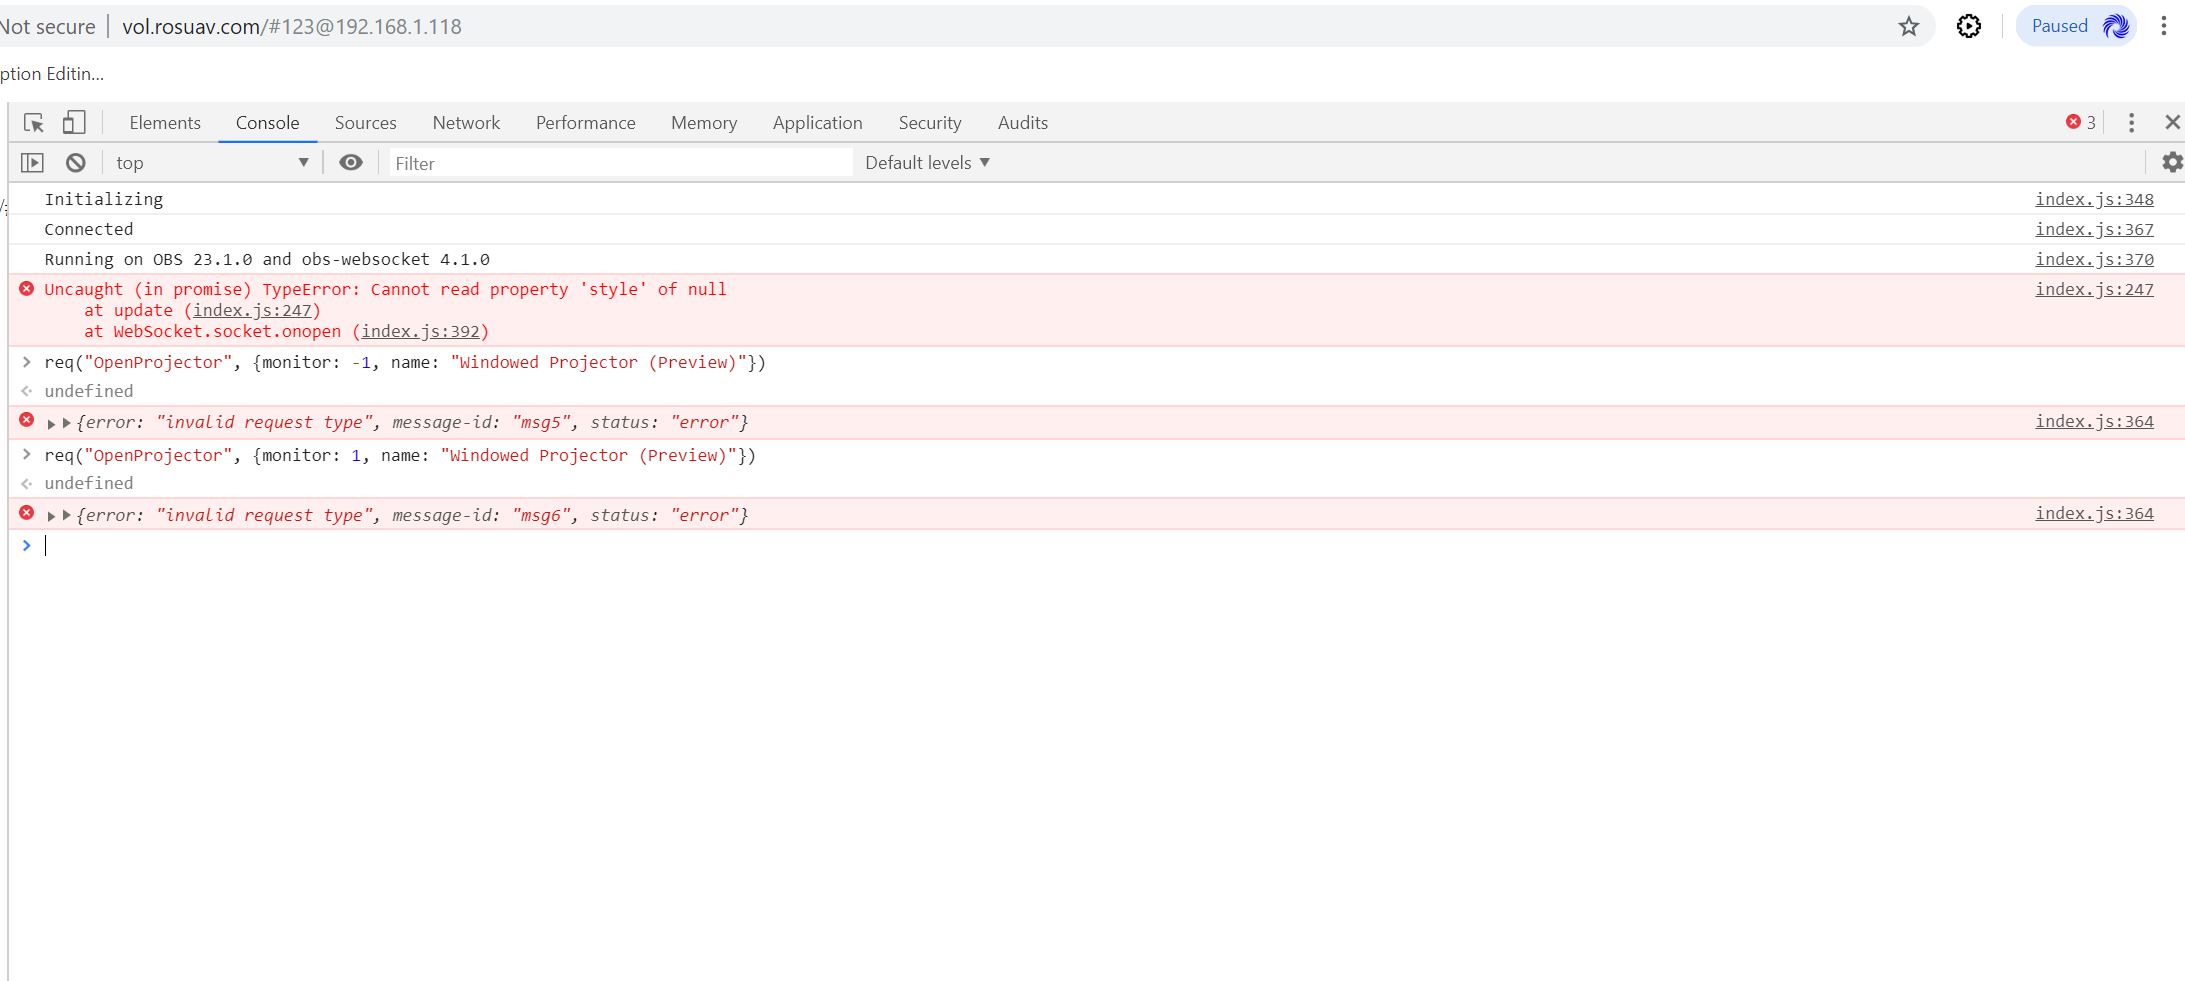2185x981 pixels.
Task: Bookmark the page with the star icon
Action: pos(1910,25)
